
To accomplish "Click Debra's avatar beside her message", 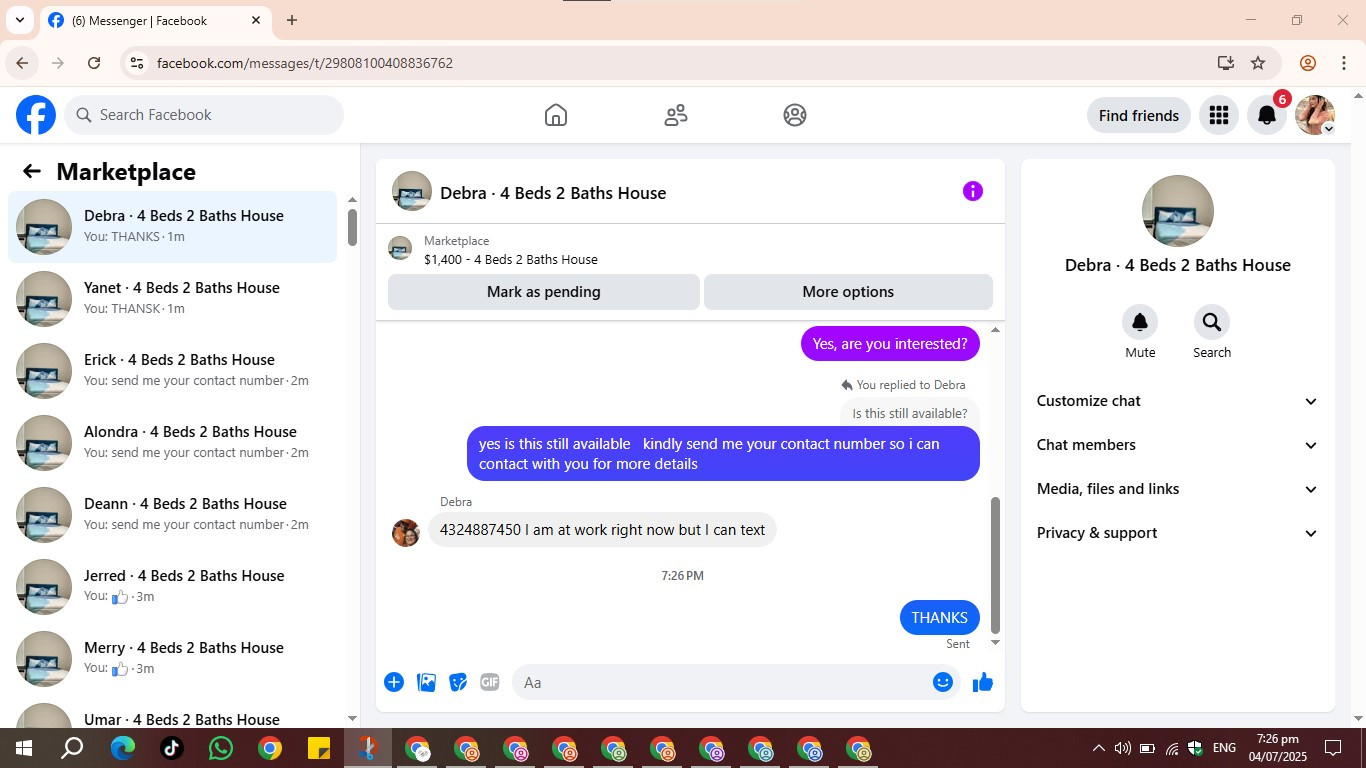I will coord(406,533).
